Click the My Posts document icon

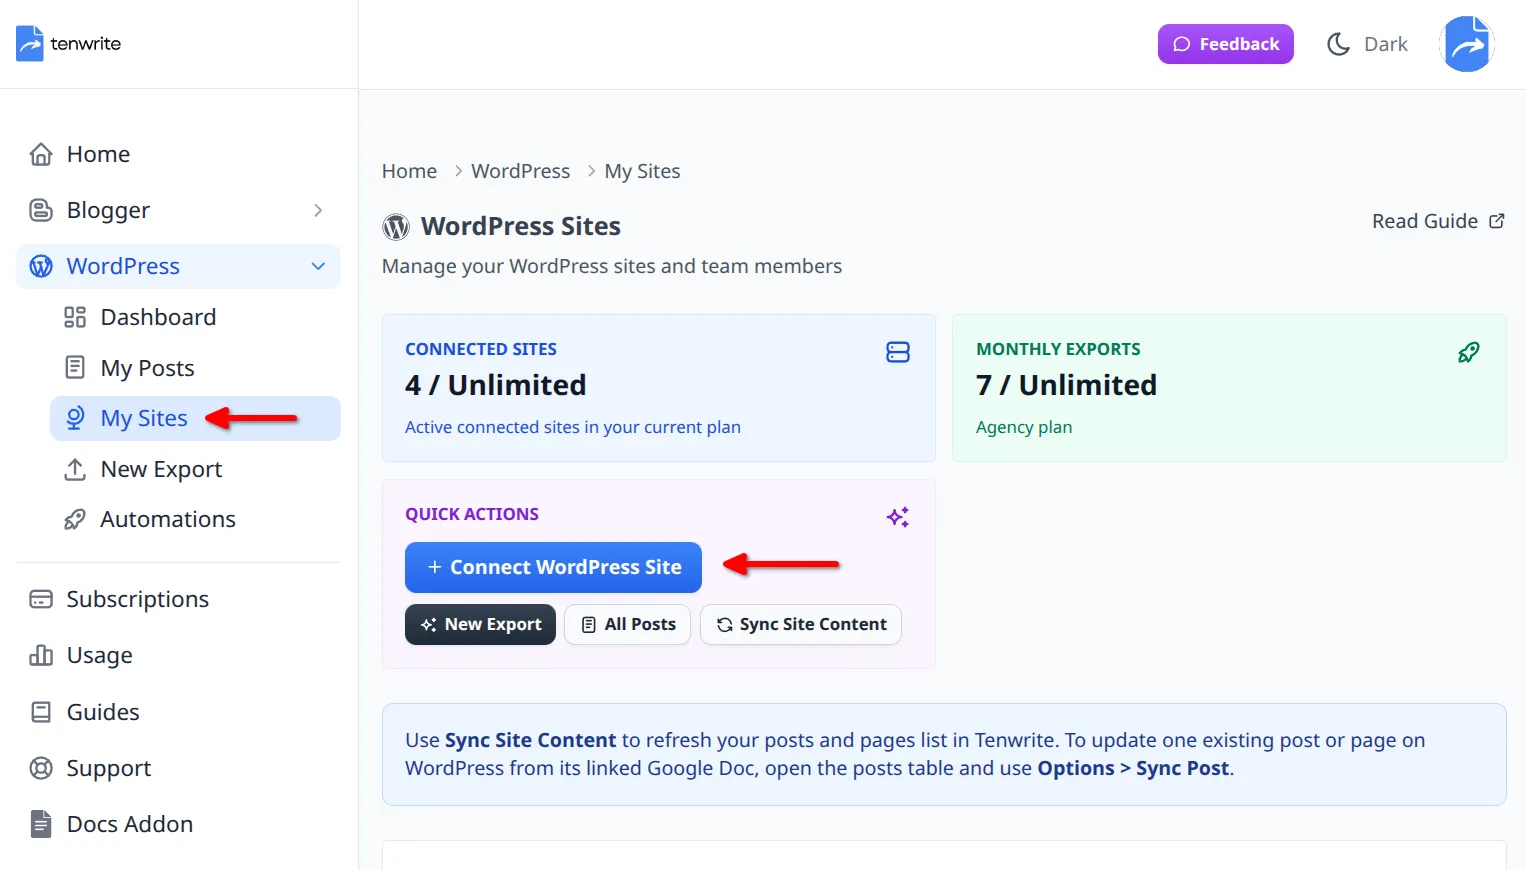[x=75, y=367]
